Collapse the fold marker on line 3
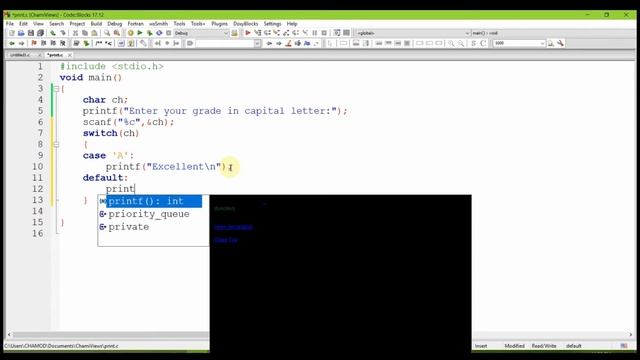 coord(56,89)
